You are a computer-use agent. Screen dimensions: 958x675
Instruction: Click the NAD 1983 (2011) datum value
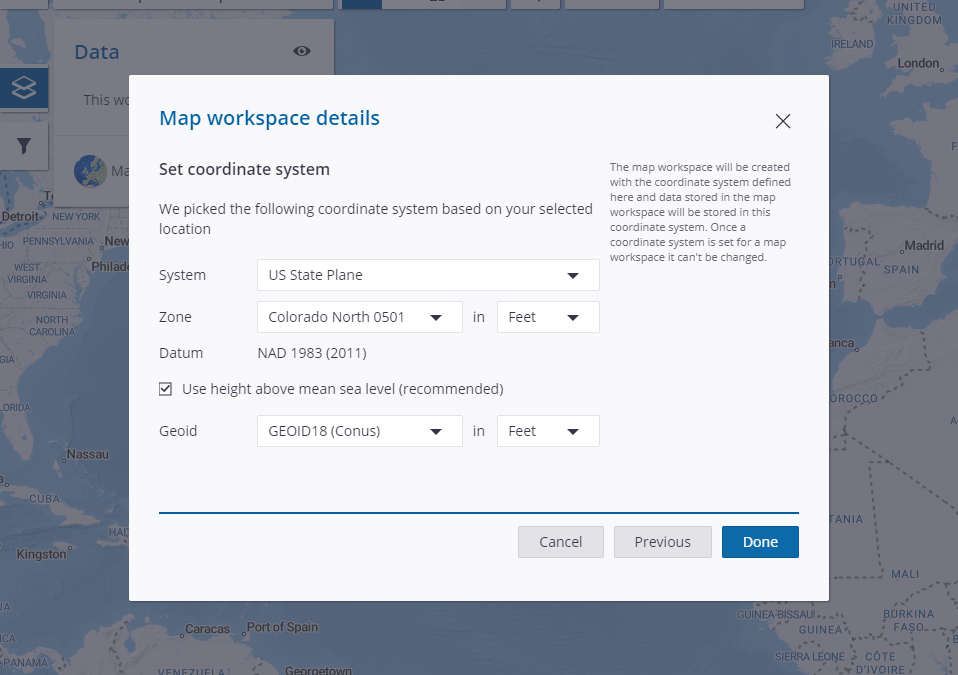point(312,353)
